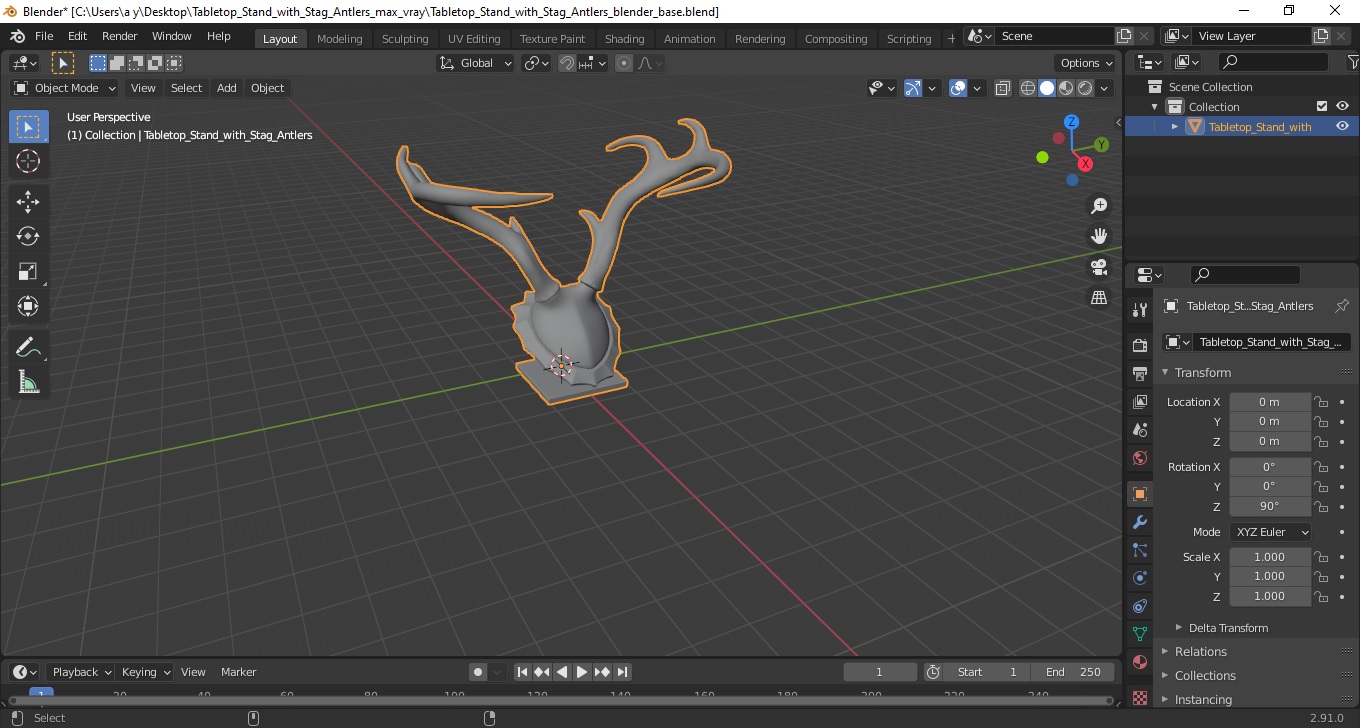Screen dimensions: 1360x728
Task: Open the Particles properties tab
Action: (x=1139, y=550)
